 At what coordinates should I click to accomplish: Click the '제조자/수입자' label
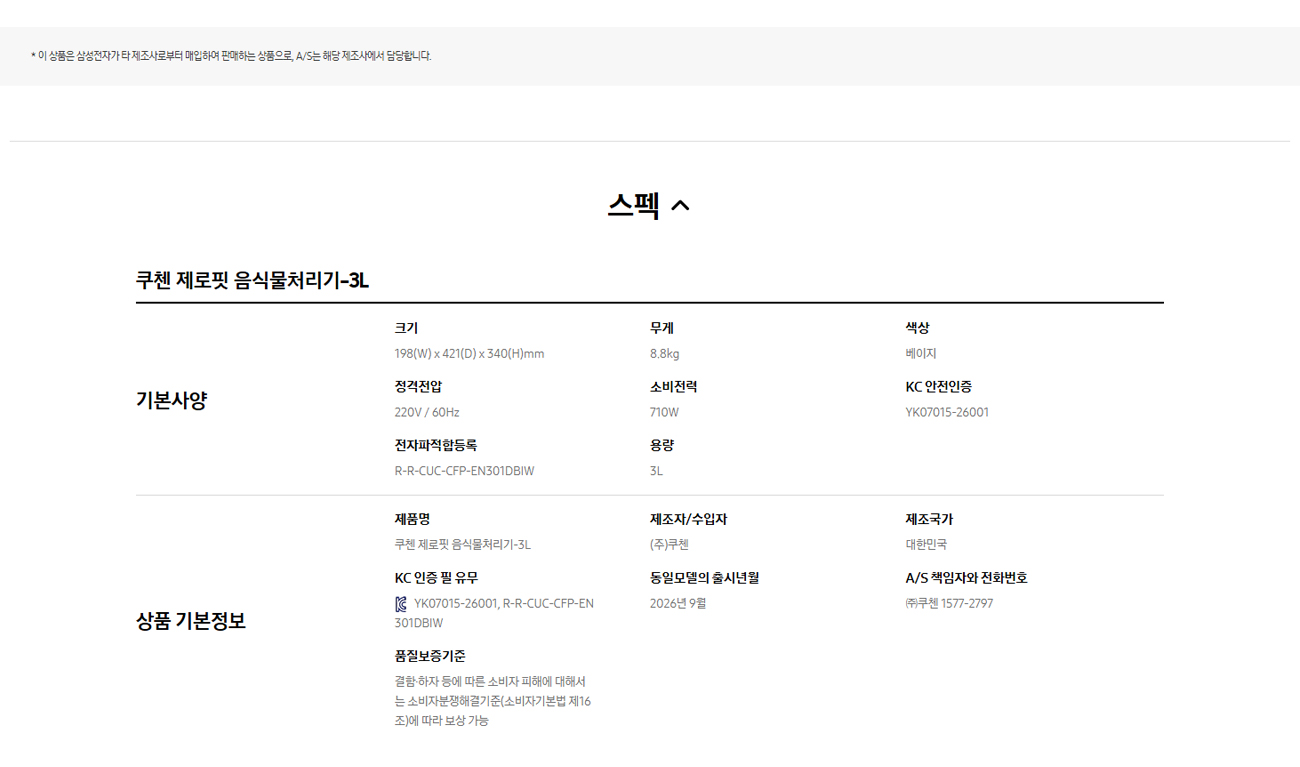[x=689, y=520]
